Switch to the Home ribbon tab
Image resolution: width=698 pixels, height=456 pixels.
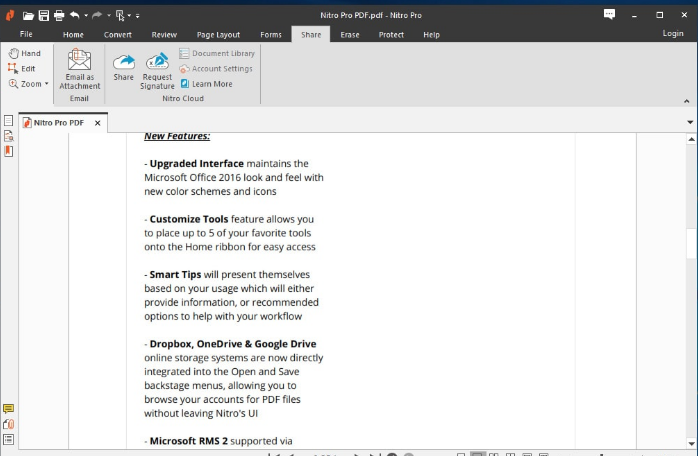73,35
